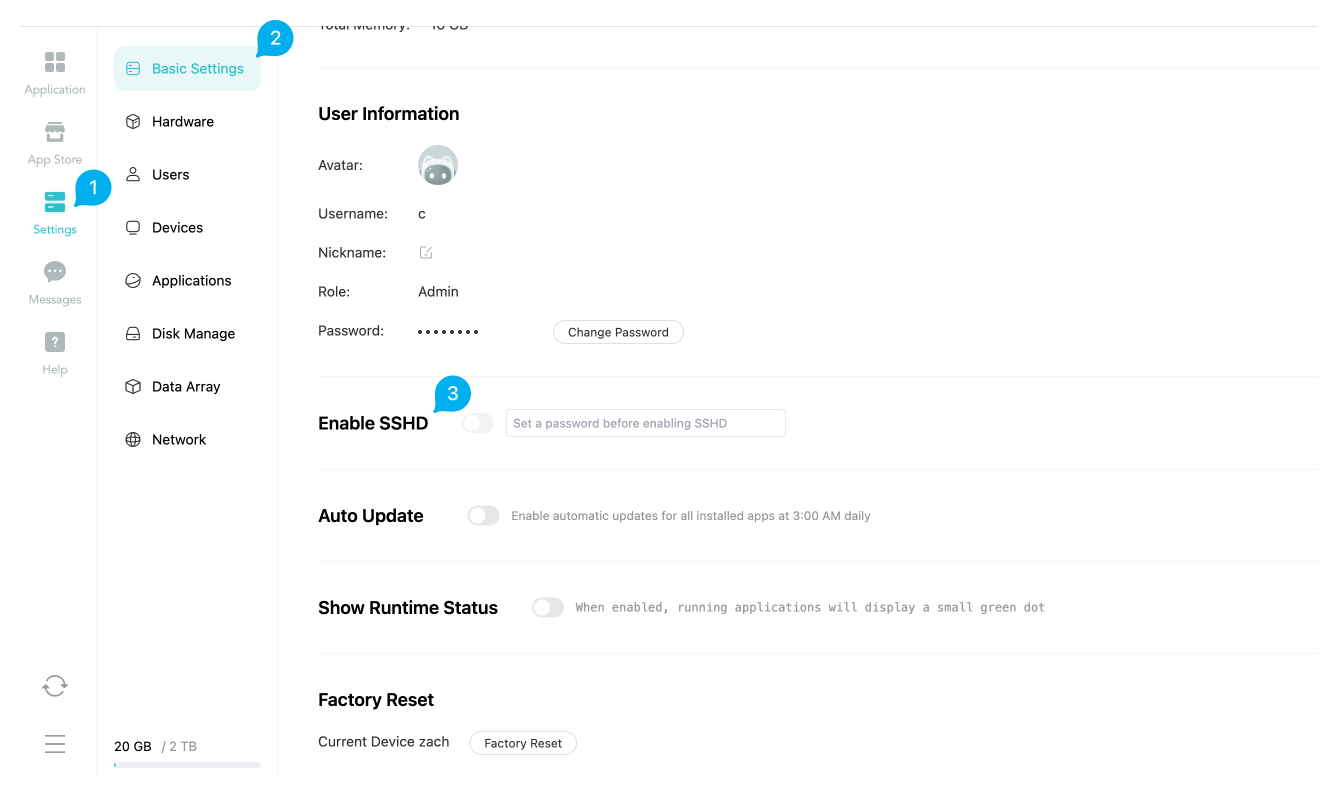
Task: Open the App Store icon
Action: click(55, 133)
